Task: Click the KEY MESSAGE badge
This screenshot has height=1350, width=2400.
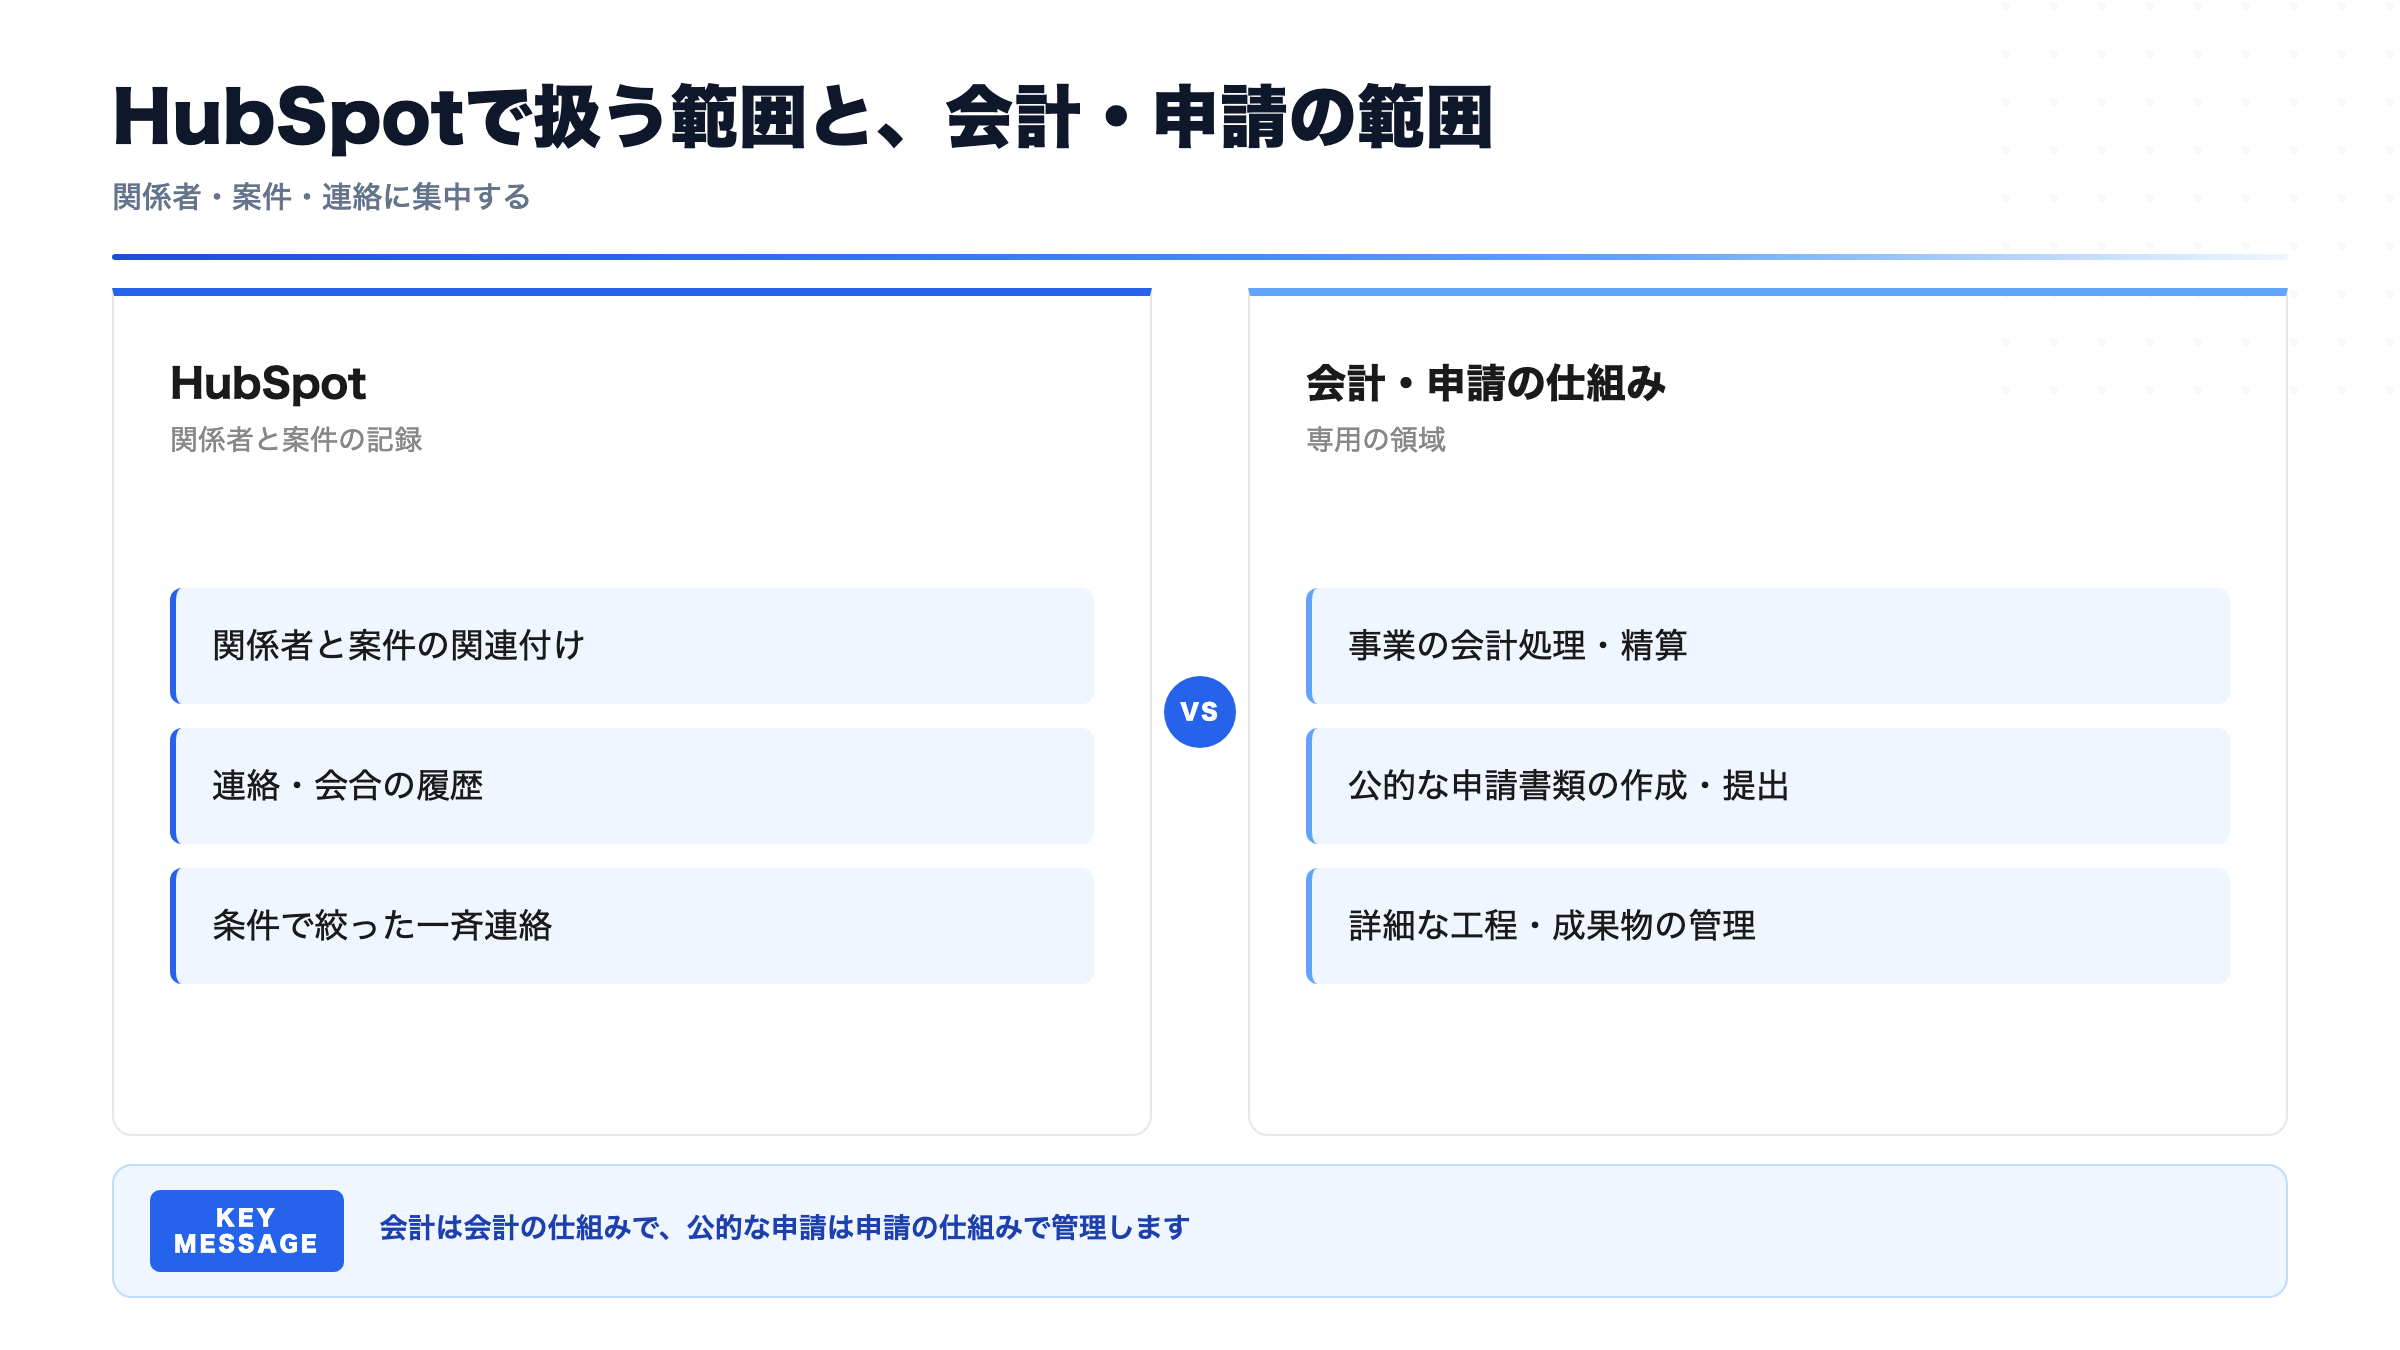Action: pos(247,1230)
